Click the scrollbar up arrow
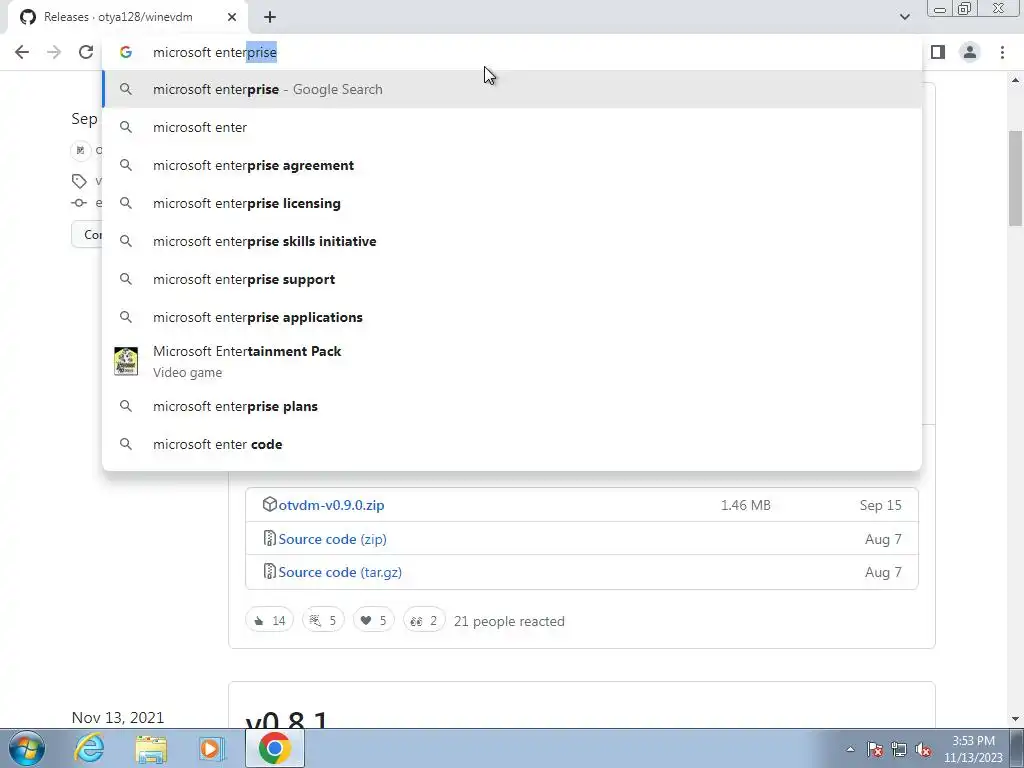This screenshot has height=768, width=1024. [x=1016, y=80]
